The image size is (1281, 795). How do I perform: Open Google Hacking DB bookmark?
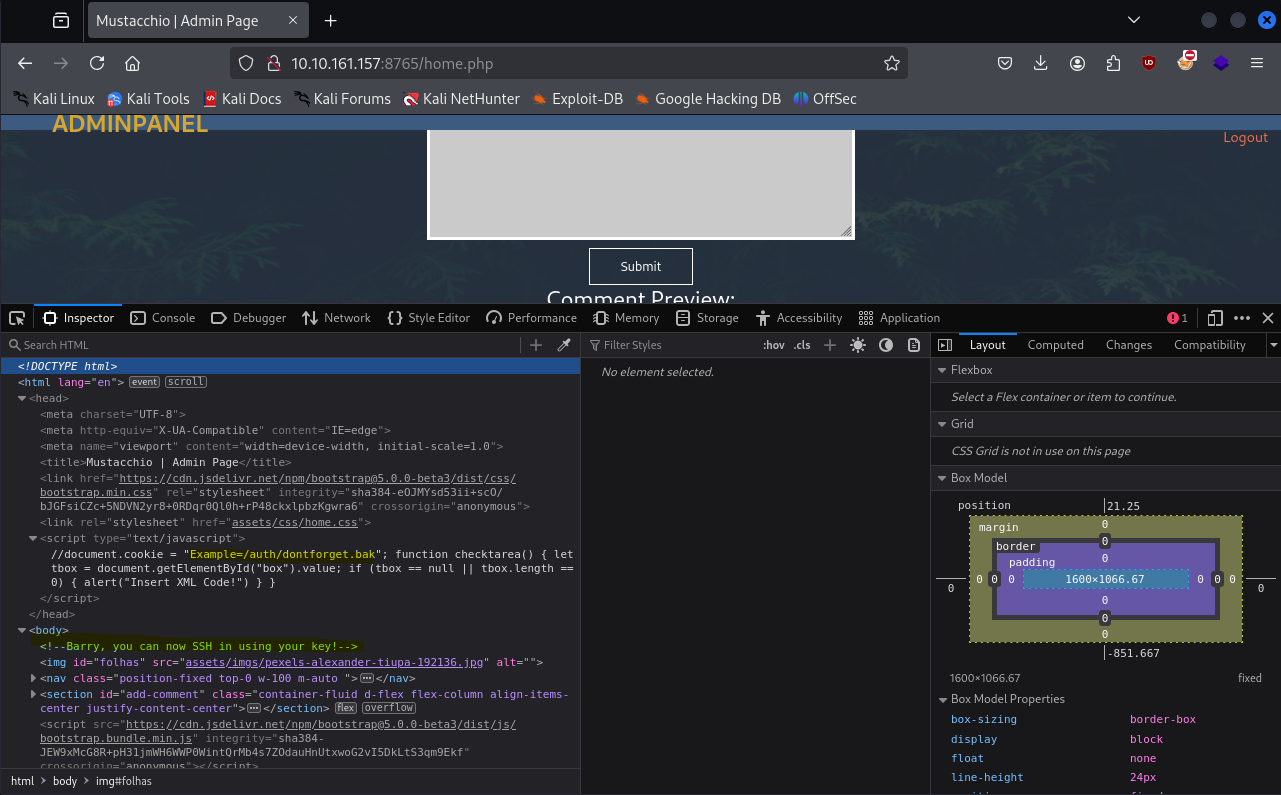coord(707,99)
